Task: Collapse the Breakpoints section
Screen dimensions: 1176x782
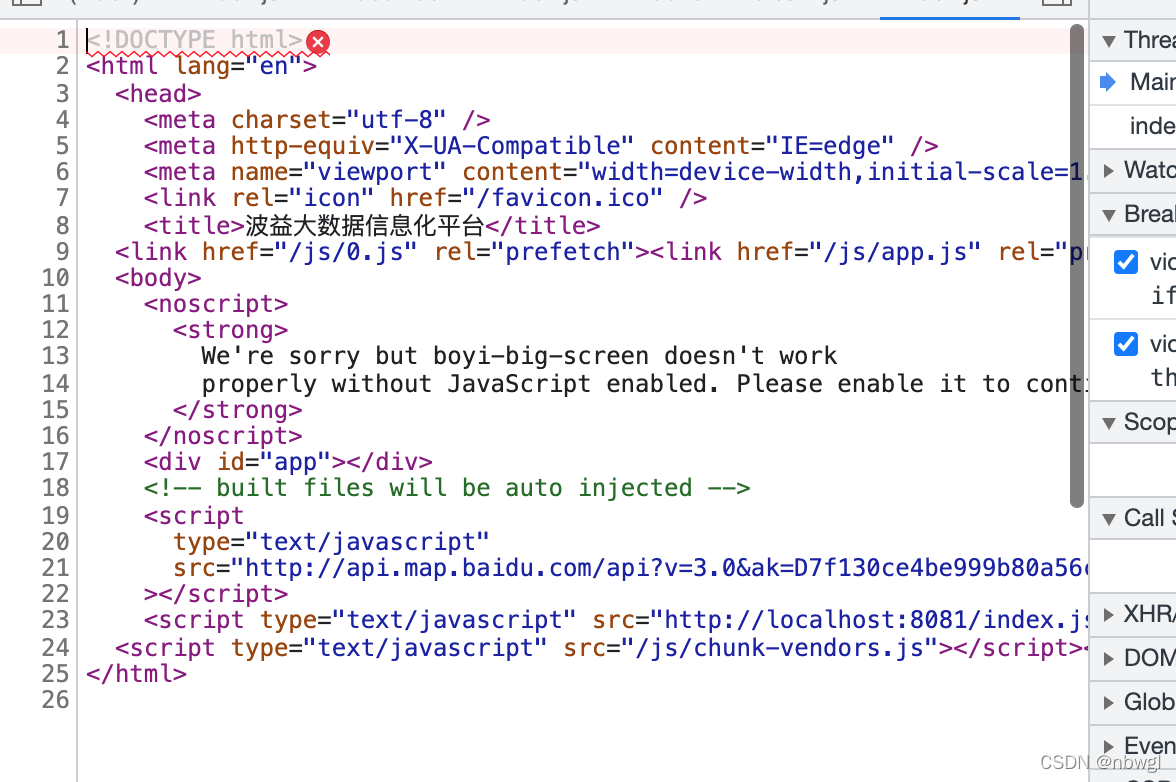Action: pyautogui.click(x=1108, y=215)
